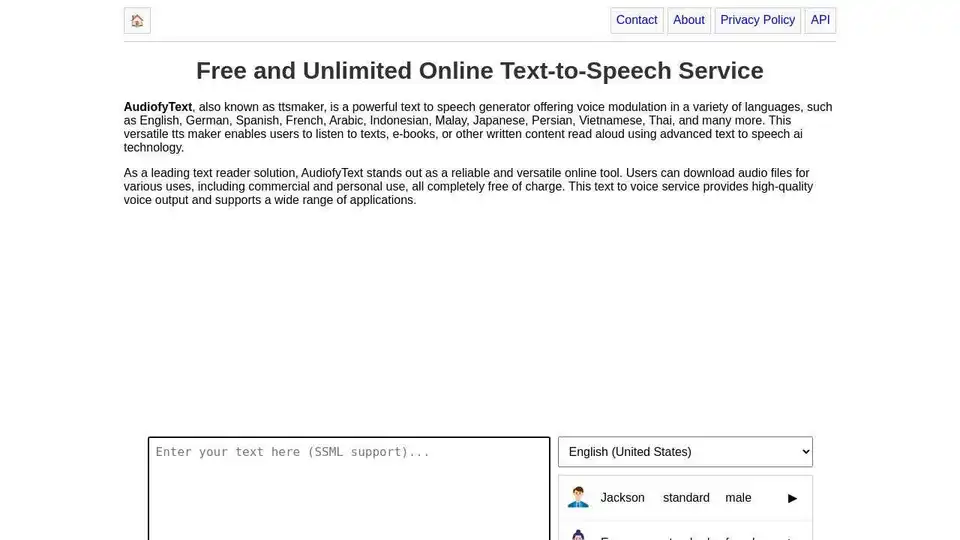Go to the About page

[689, 20]
